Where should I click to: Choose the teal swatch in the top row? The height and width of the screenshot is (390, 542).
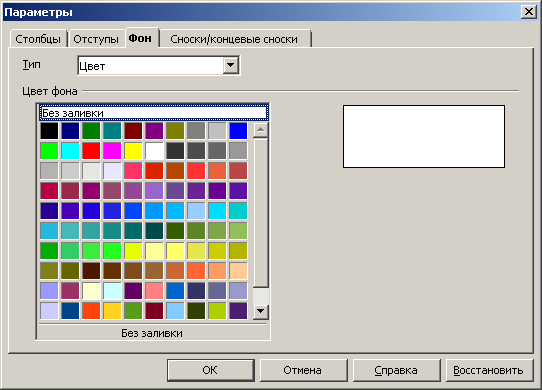point(112,131)
